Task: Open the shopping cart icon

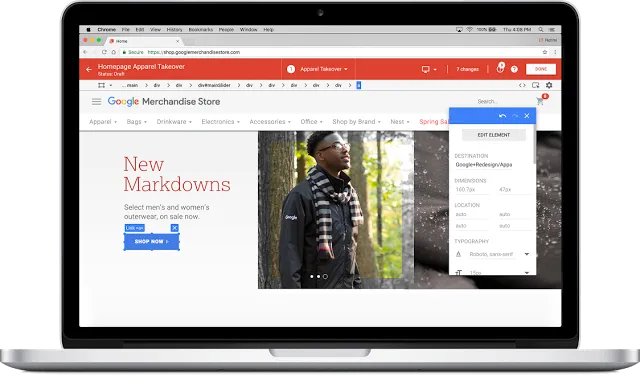Action: (540, 101)
